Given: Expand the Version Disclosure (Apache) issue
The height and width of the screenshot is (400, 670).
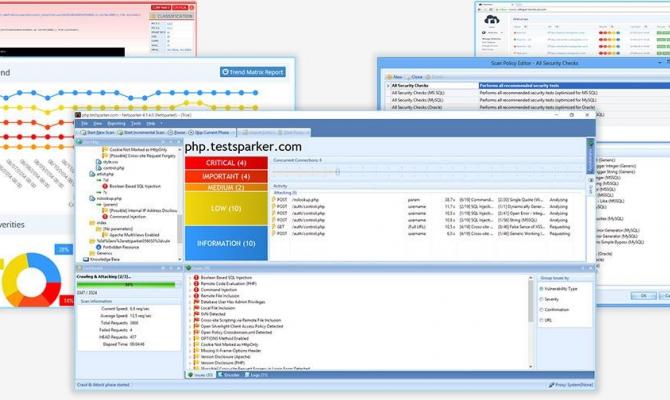Looking at the screenshot, I should (191, 356).
